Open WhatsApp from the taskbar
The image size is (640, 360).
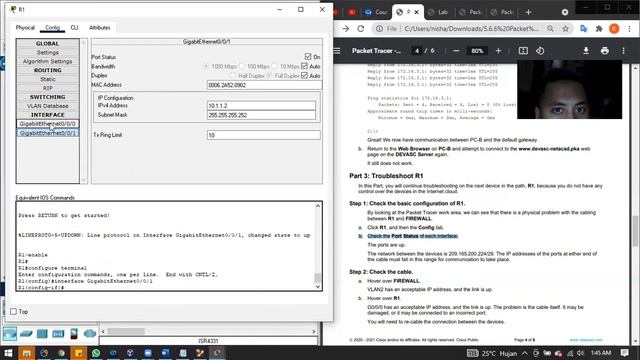click(x=96, y=353)
